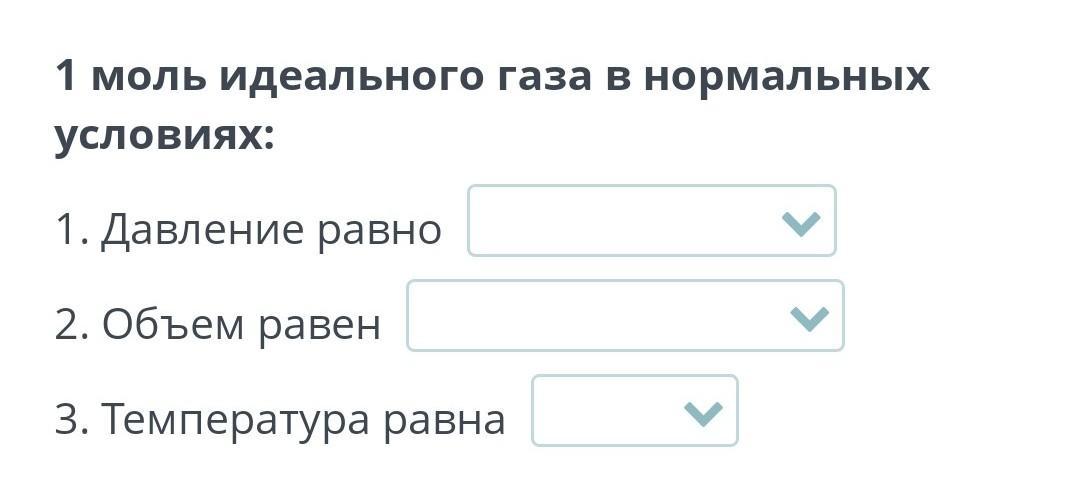The image size is (1080, 501).
Task: Click the chevron arrow in the pressure dropdown
Action: pyautogui.click(x=801, y=223)
